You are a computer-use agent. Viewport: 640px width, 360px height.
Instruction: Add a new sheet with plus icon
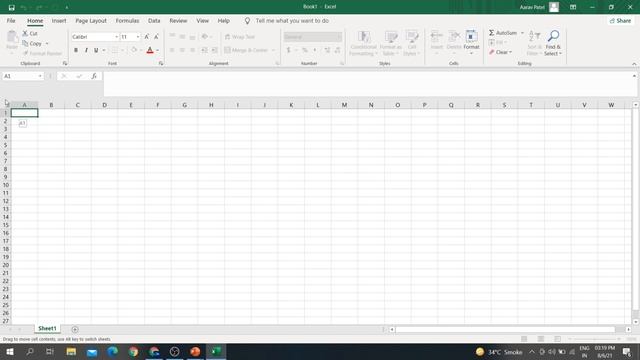coord(75,329)
